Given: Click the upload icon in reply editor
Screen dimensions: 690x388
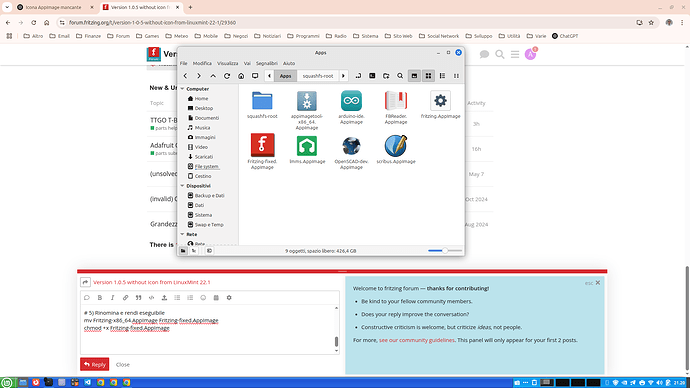Looking at the screenshot, I should (x=164, y=298).
